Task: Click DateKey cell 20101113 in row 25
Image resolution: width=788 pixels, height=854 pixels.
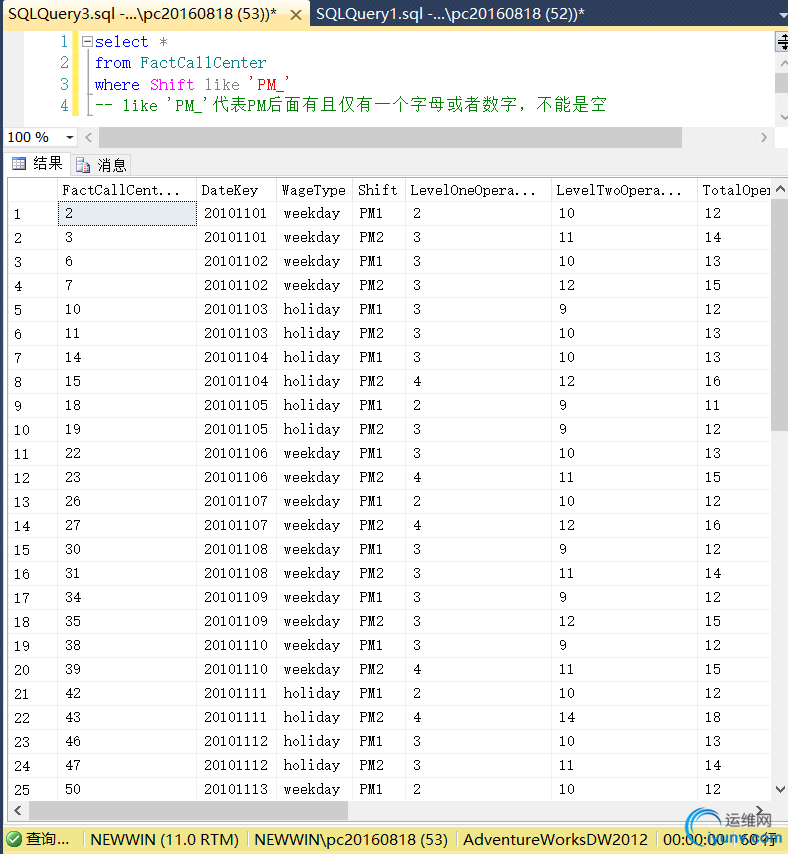Action: pos(236,789)
